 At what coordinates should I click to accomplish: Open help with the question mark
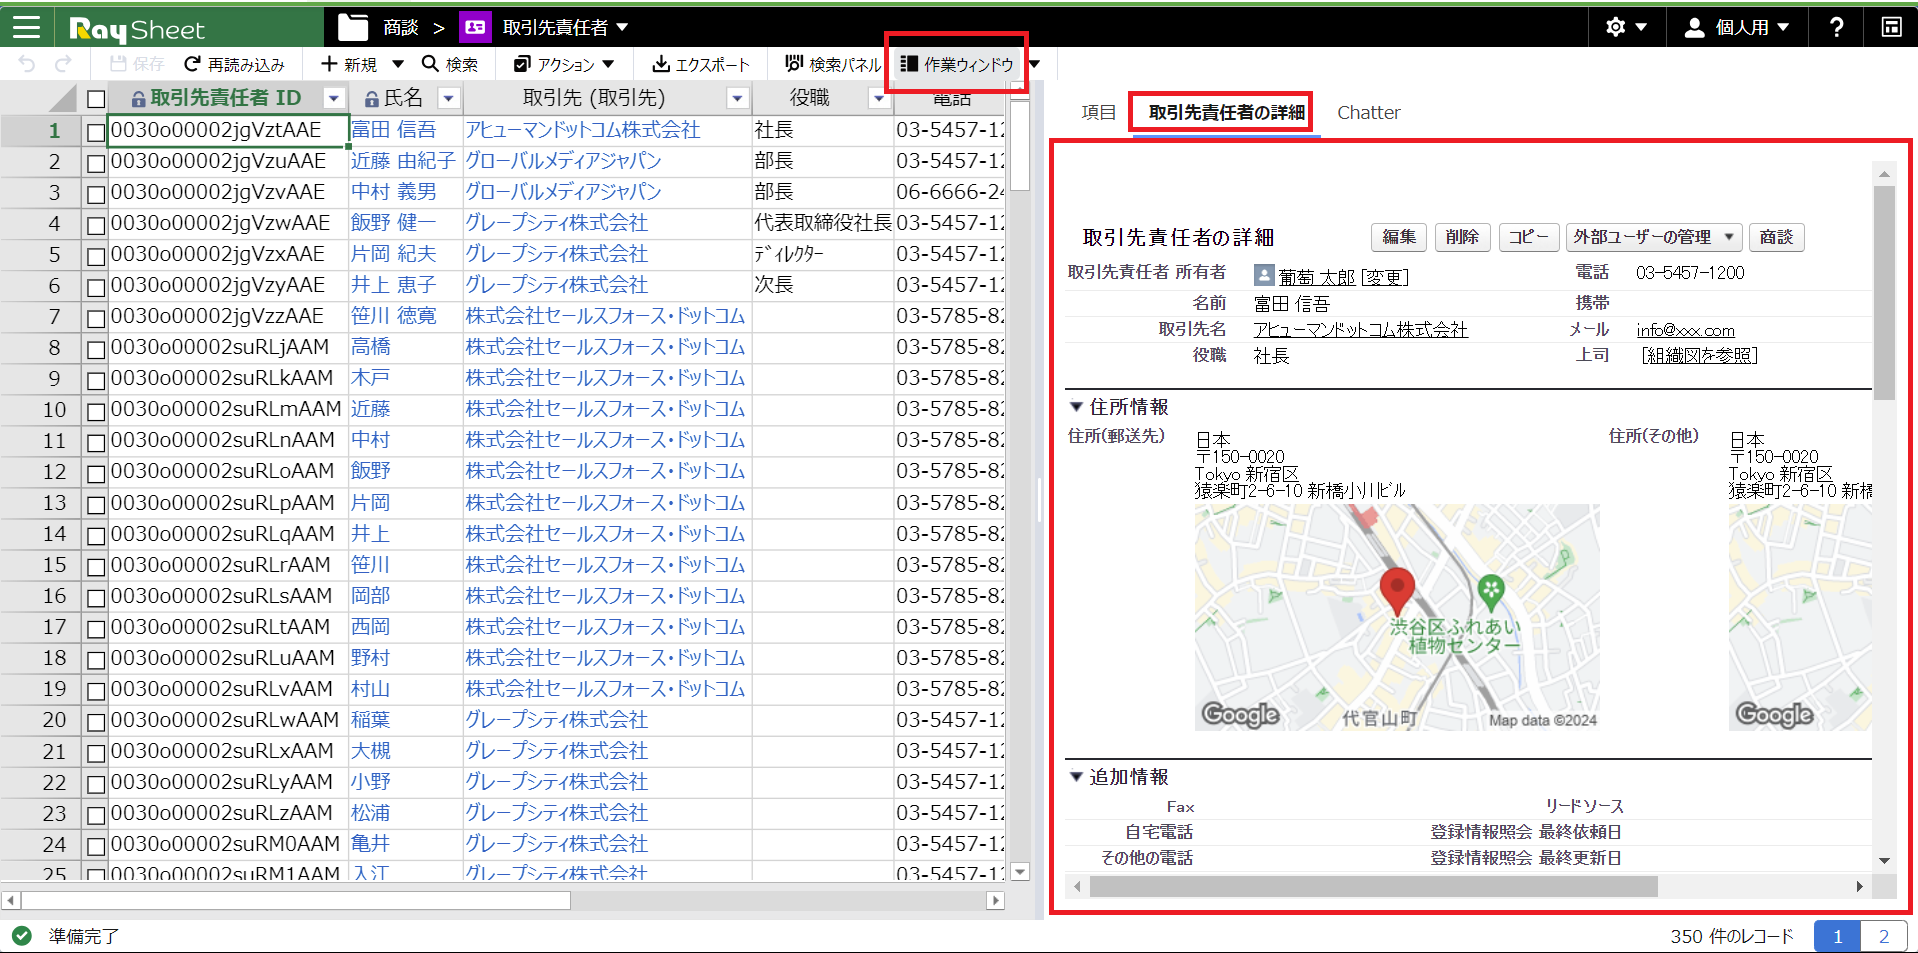pos(1836,27)
